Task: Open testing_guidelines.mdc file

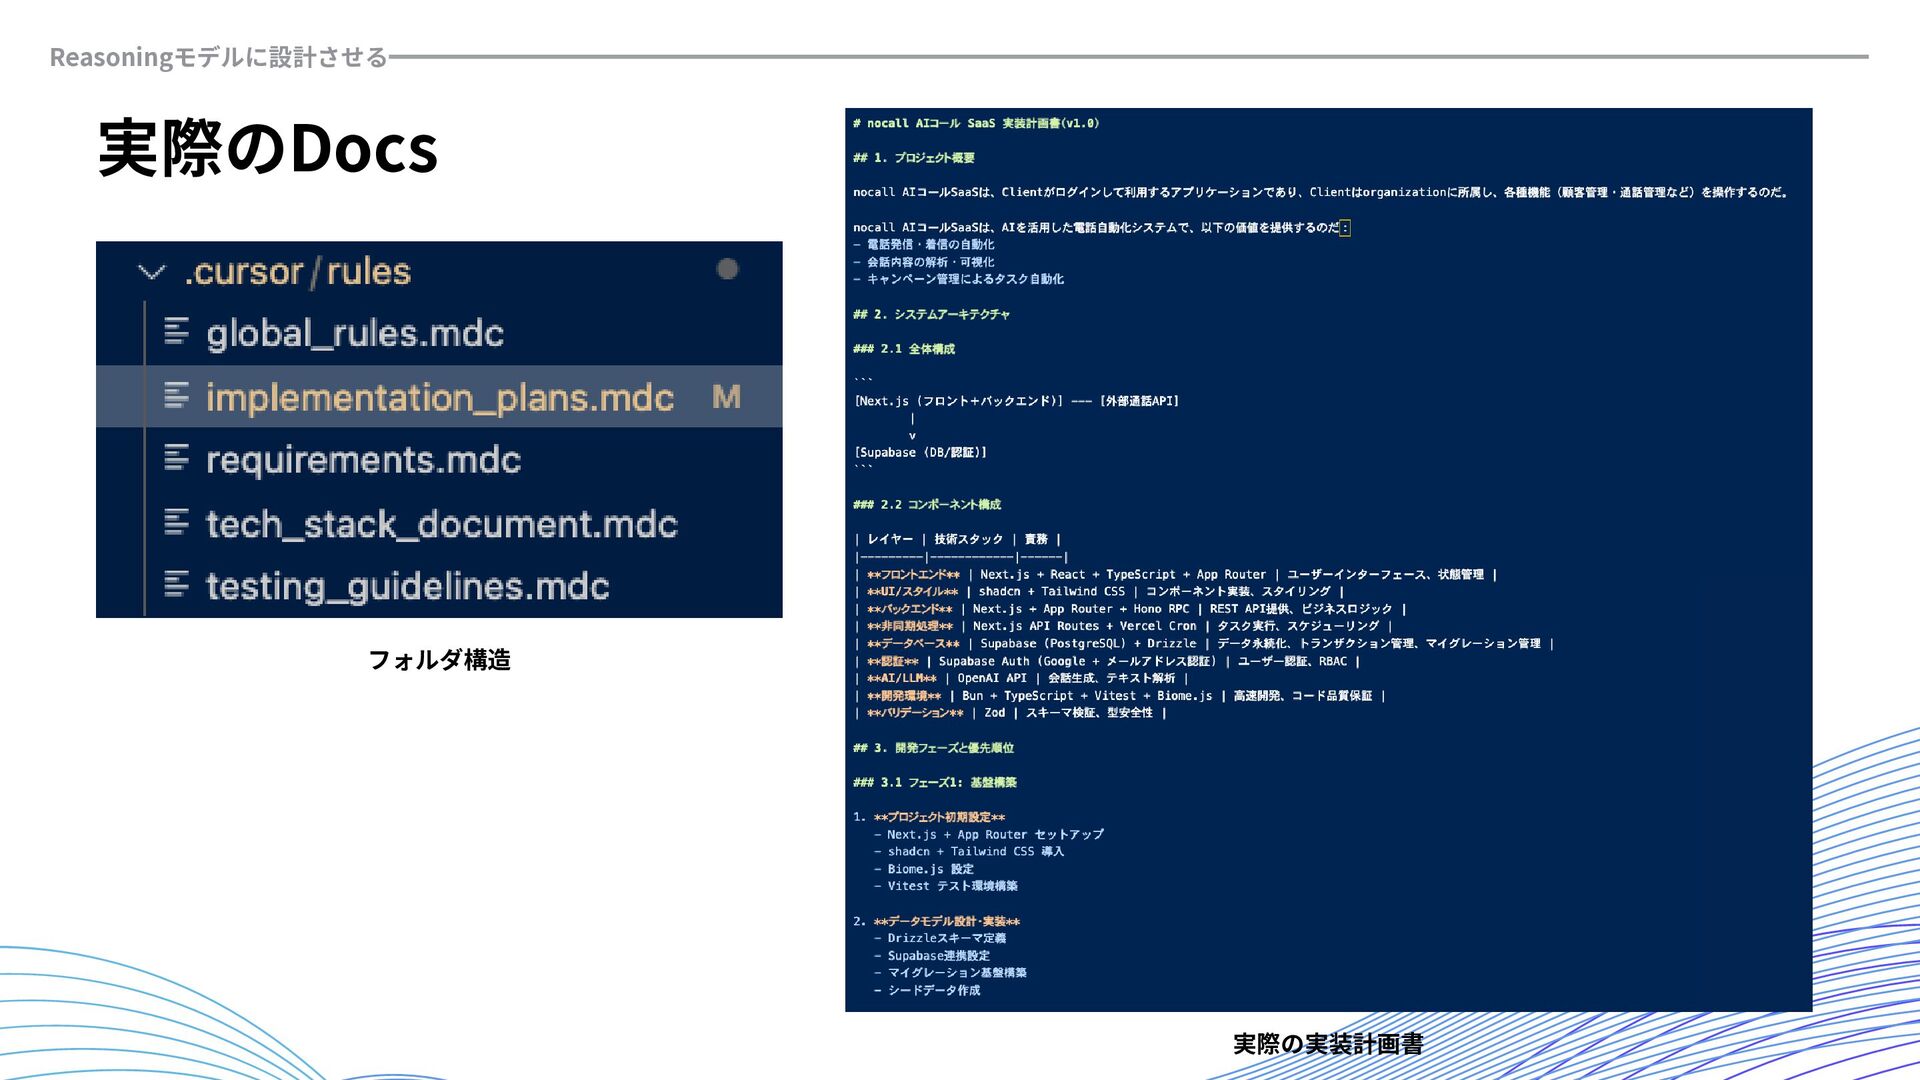Action: (x=408, y=586)
